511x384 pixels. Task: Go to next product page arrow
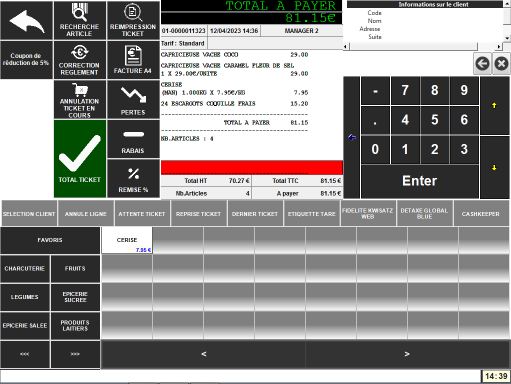pos(407,354)
